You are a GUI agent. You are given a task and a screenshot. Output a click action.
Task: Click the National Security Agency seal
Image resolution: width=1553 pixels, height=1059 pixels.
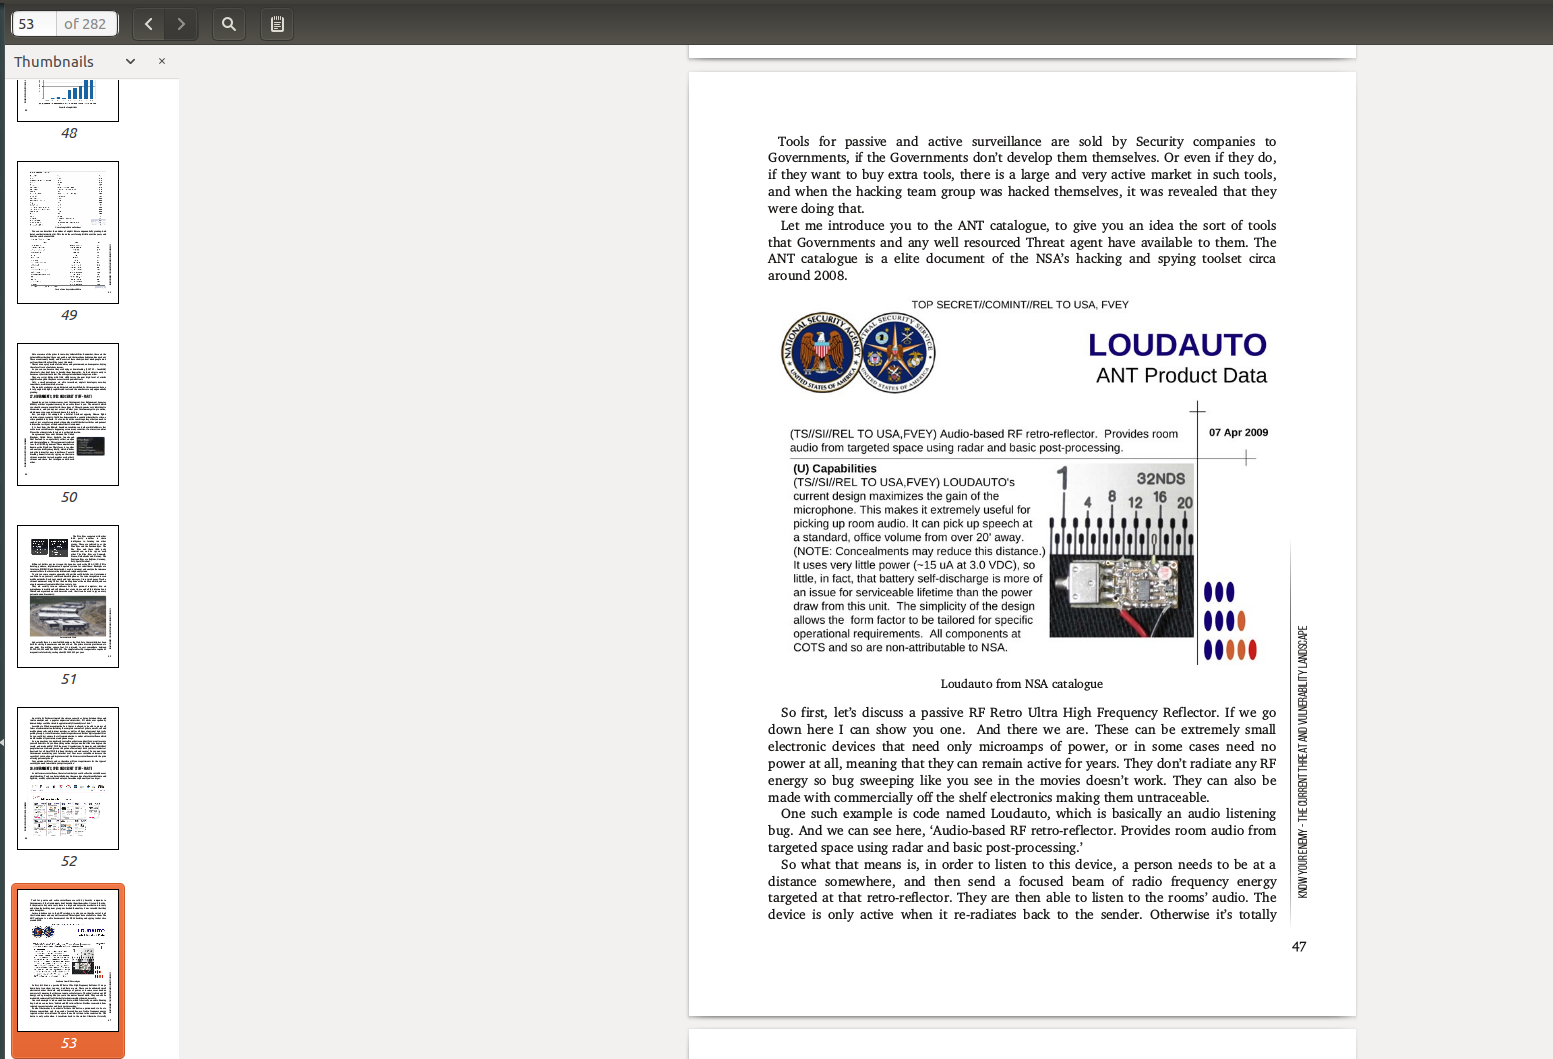[x=821, y=352]
